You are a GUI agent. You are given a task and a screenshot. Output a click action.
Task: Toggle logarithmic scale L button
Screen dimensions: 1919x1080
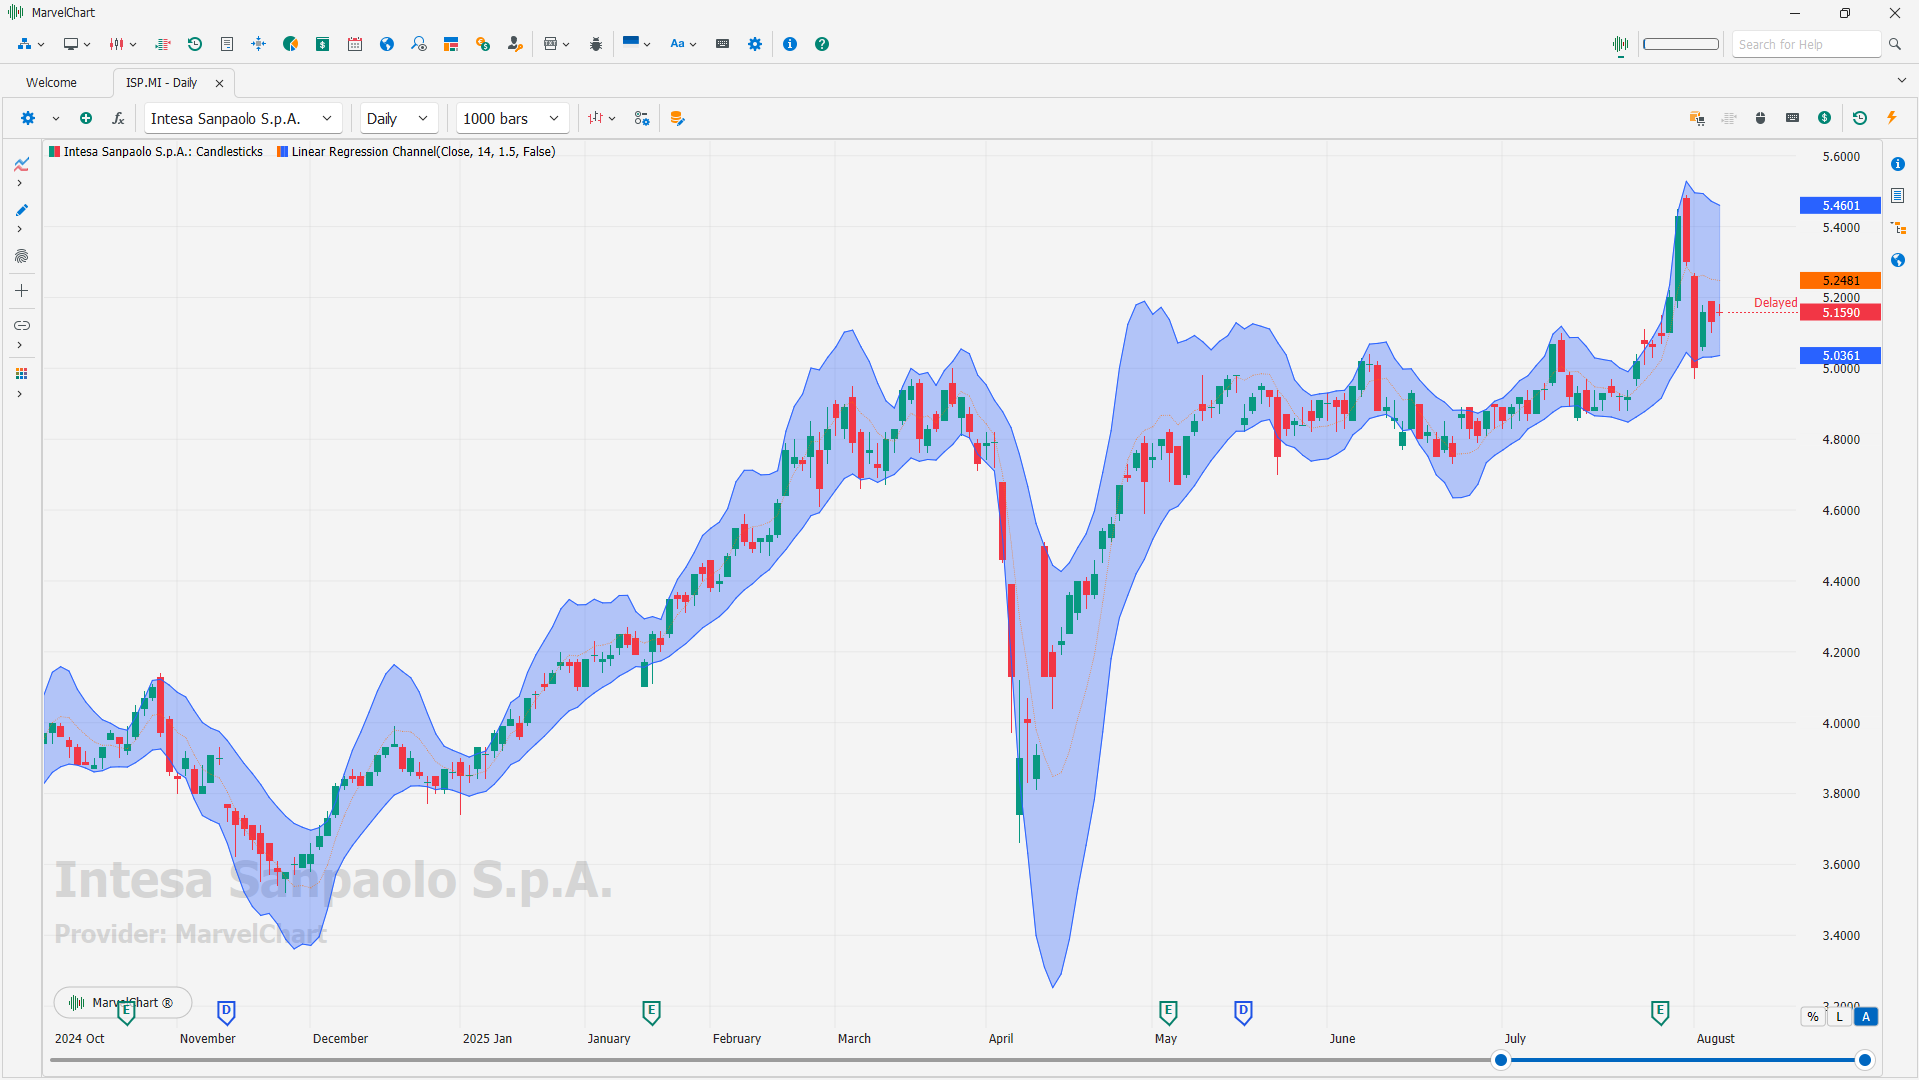click(1839, 1017)
